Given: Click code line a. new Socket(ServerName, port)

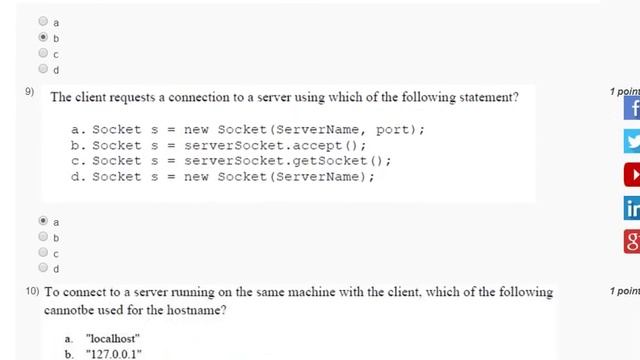Looking at the screenshot, I should [248, 130].
